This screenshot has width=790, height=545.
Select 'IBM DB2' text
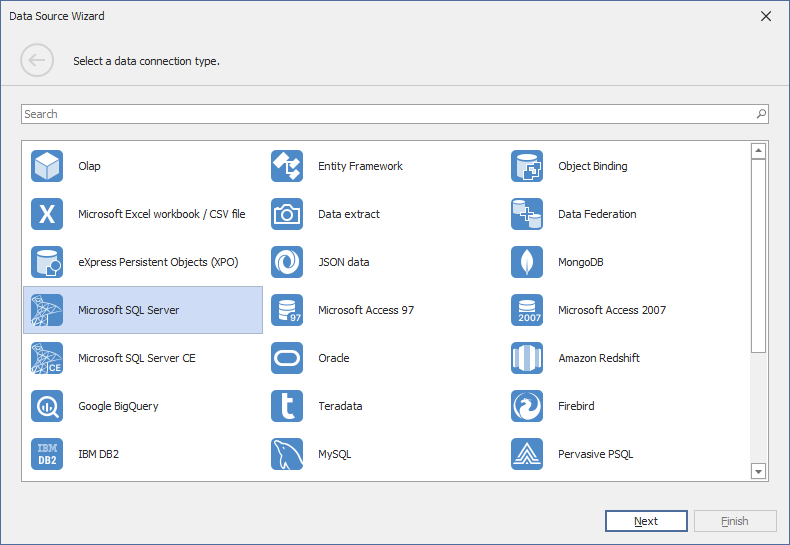pos(98,454)
